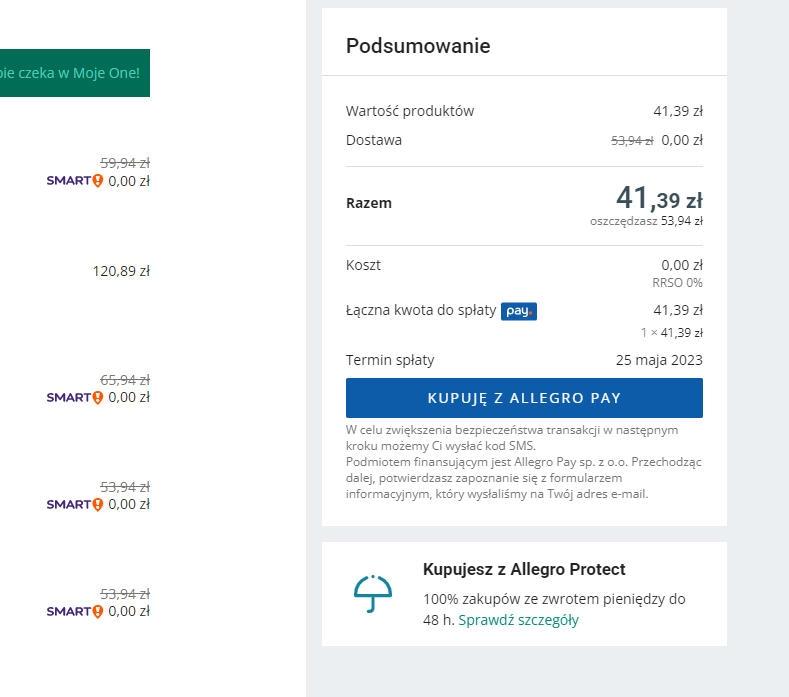Click the Kupuję z Allegro Pay button
The image size is (789, 697).
point(524,398)
